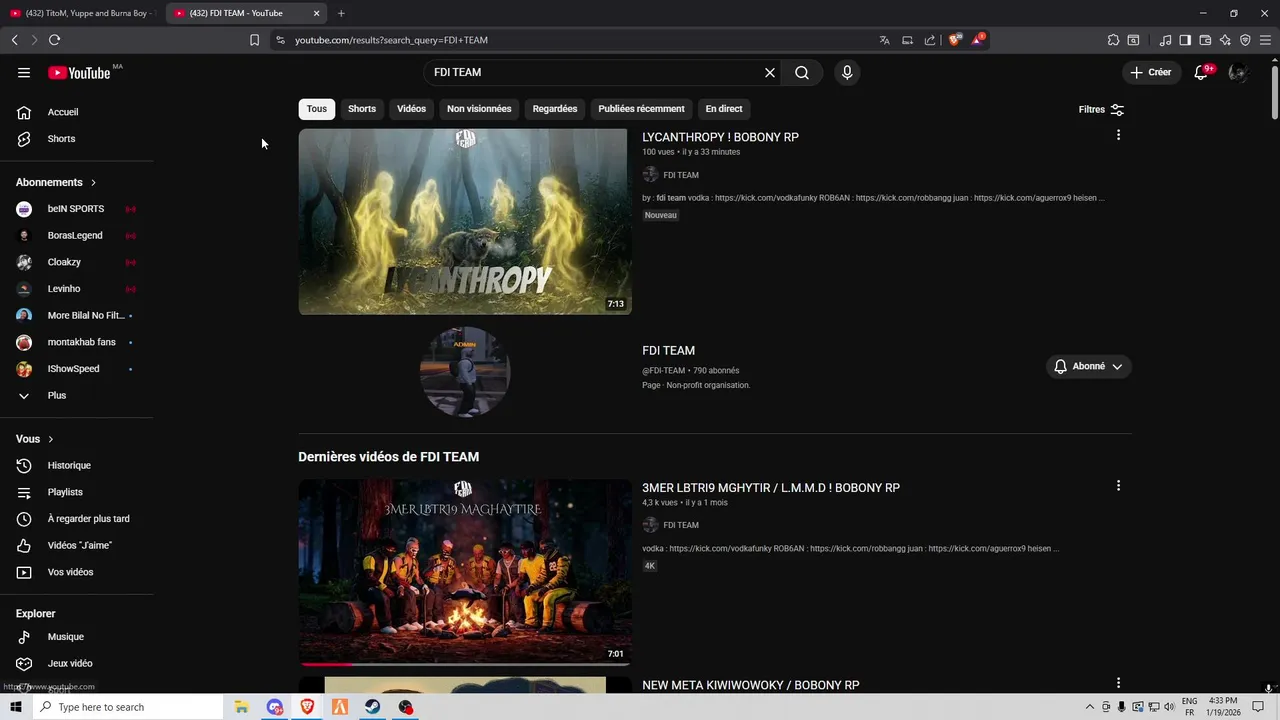The image size is (1280, 720).
Task: Open the LYCANTHROPY video thumbnail
Action: click(465, 221)
